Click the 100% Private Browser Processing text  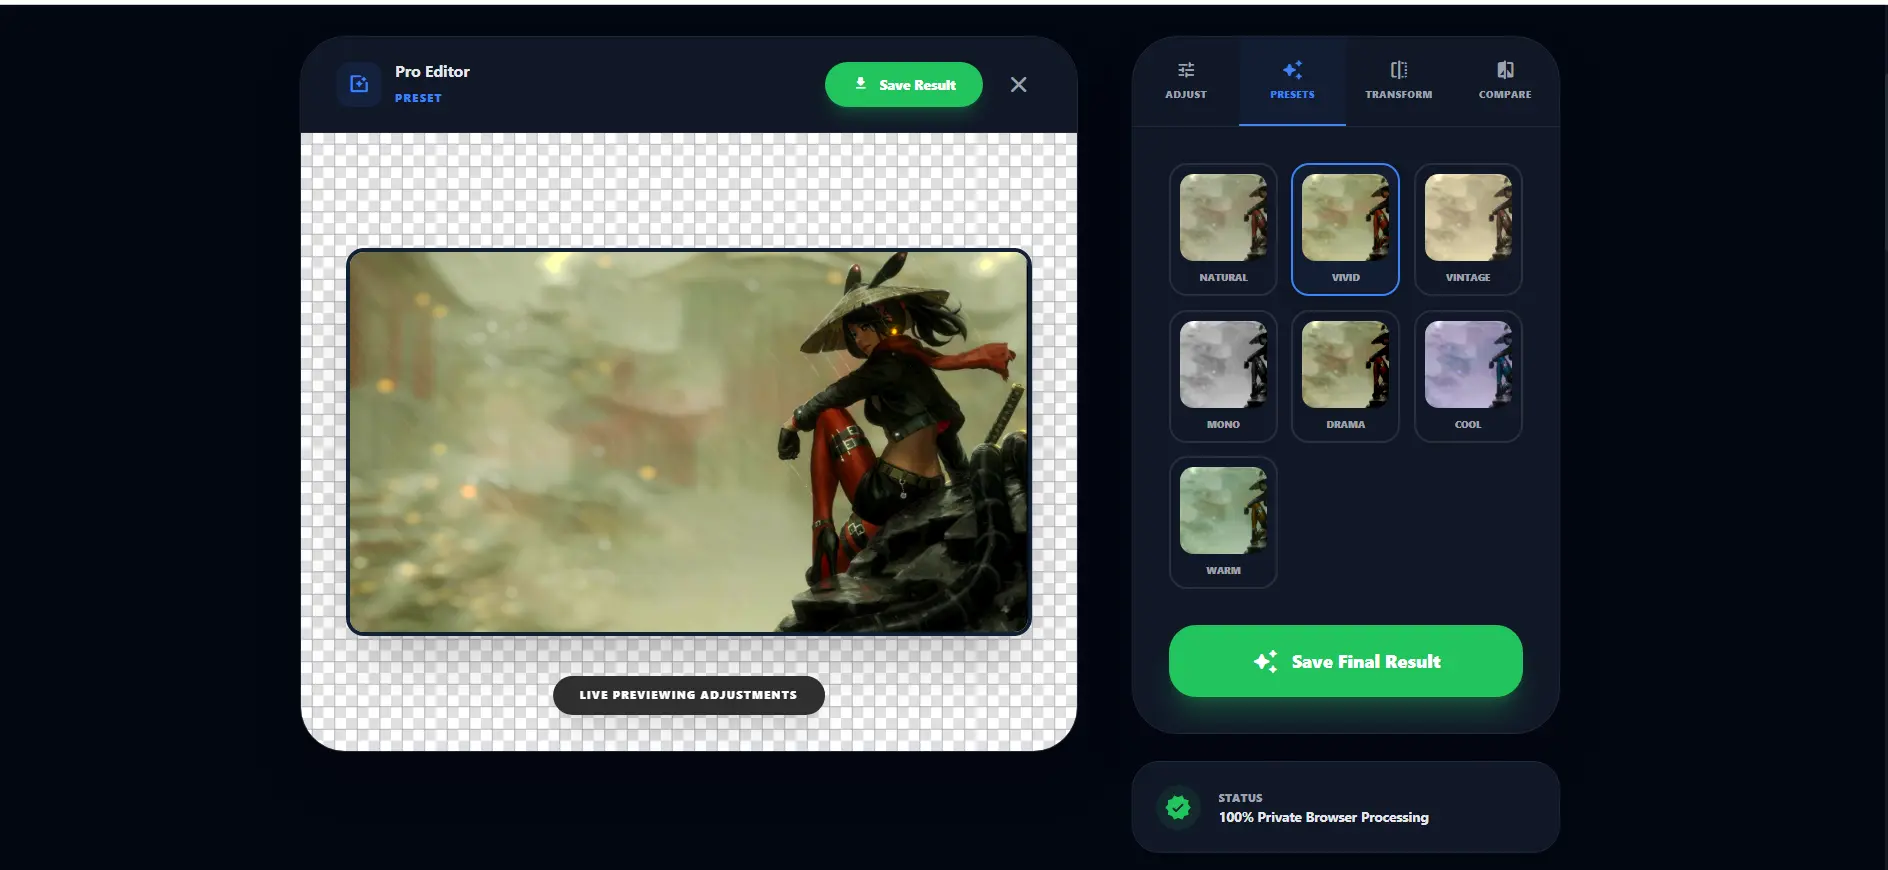[x=1323, y=817]
